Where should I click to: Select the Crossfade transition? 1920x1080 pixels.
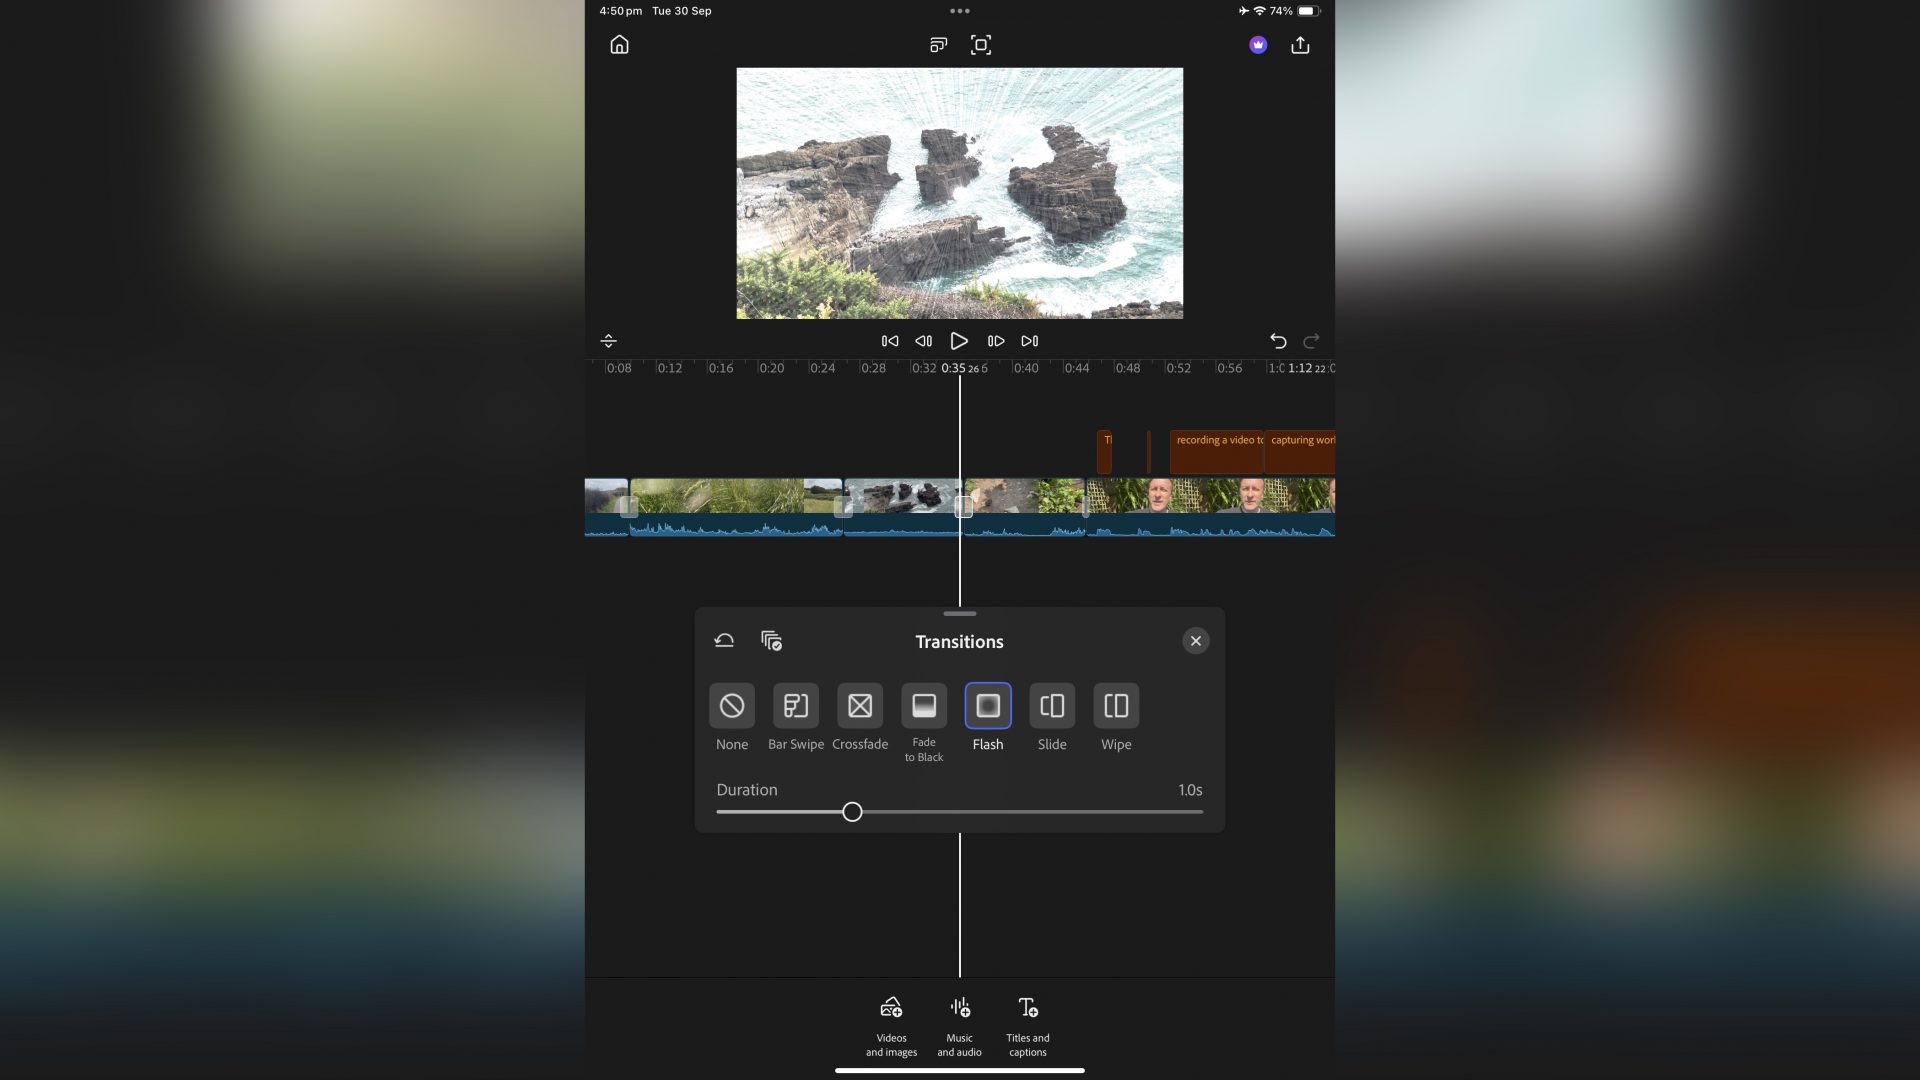pos(860,706)
